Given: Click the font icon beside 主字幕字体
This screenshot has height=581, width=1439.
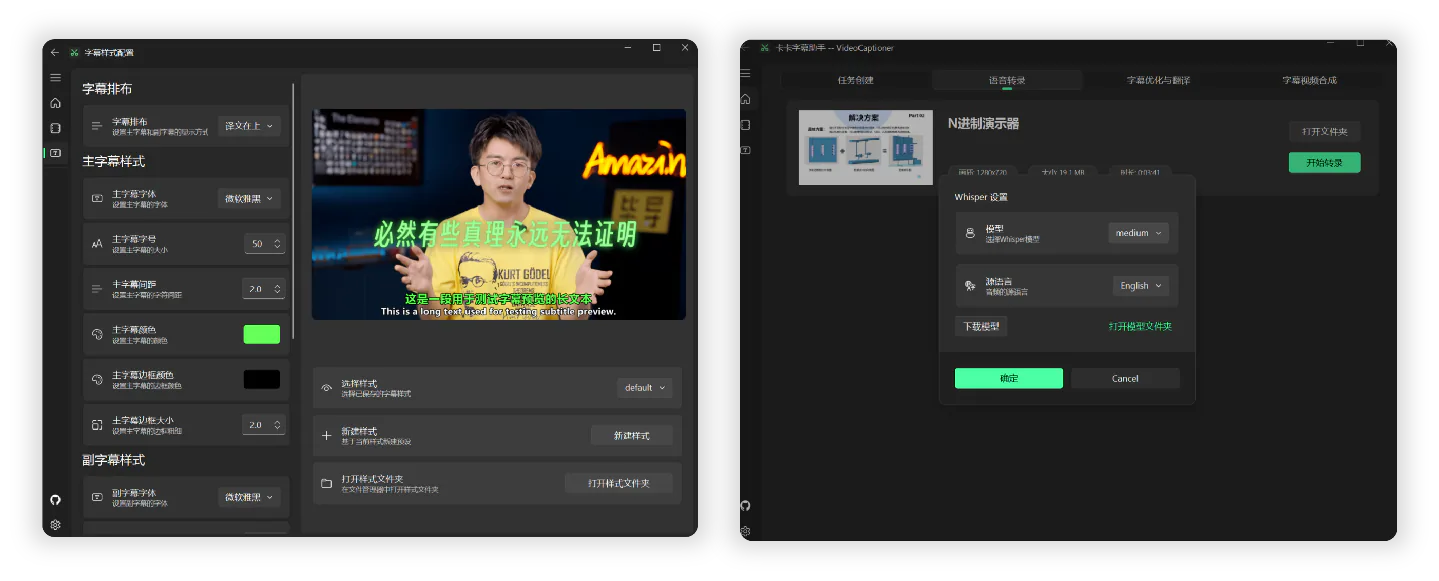Looking at the screenshot, I should (x=97, y=198).
